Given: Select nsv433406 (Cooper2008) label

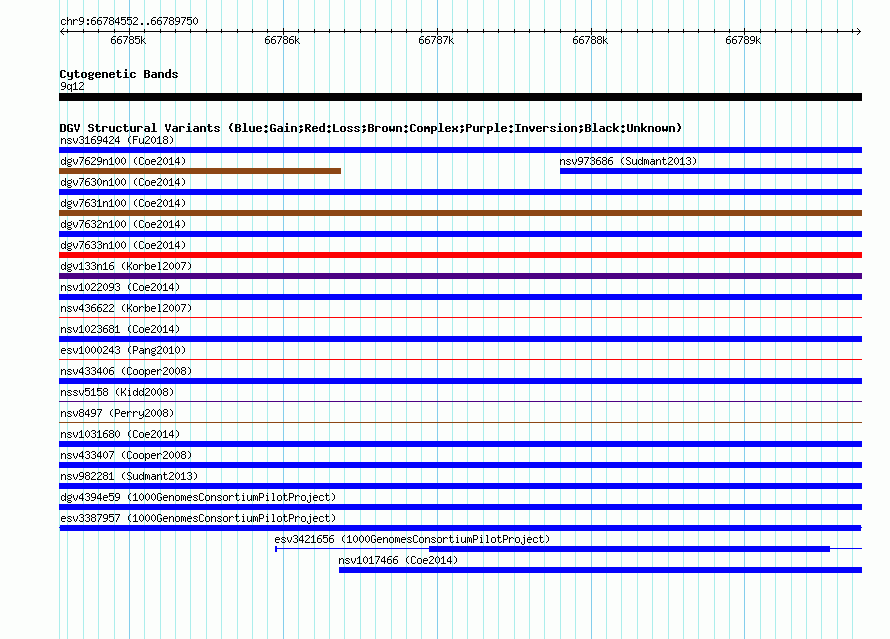Looking at the screenshot, I should 126,371.
